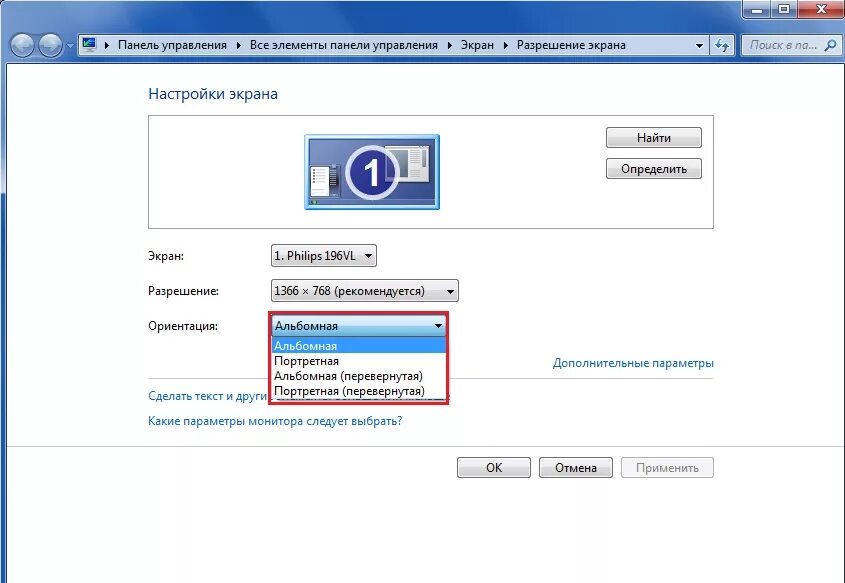Click the 'Разрешение:' label

click(x=183, y=291)
